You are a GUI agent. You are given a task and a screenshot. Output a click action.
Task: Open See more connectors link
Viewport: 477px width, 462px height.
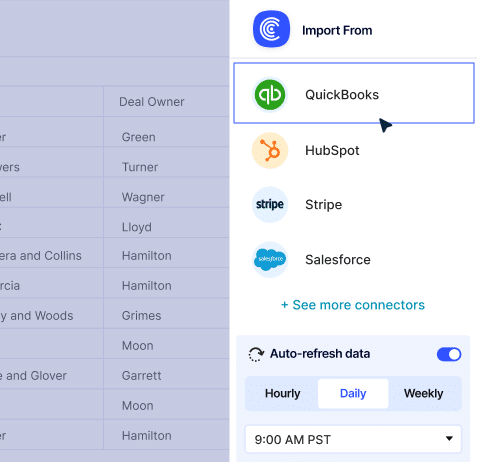353,305
